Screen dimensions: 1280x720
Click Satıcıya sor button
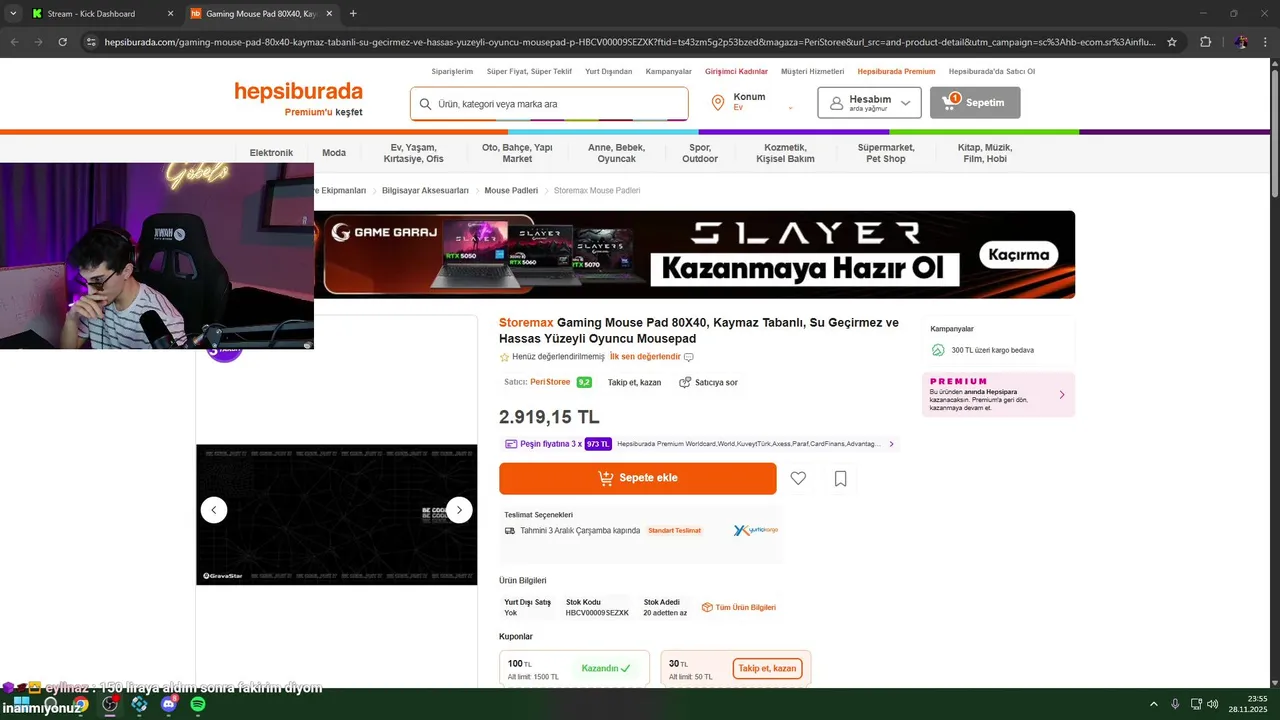(708, 382)
